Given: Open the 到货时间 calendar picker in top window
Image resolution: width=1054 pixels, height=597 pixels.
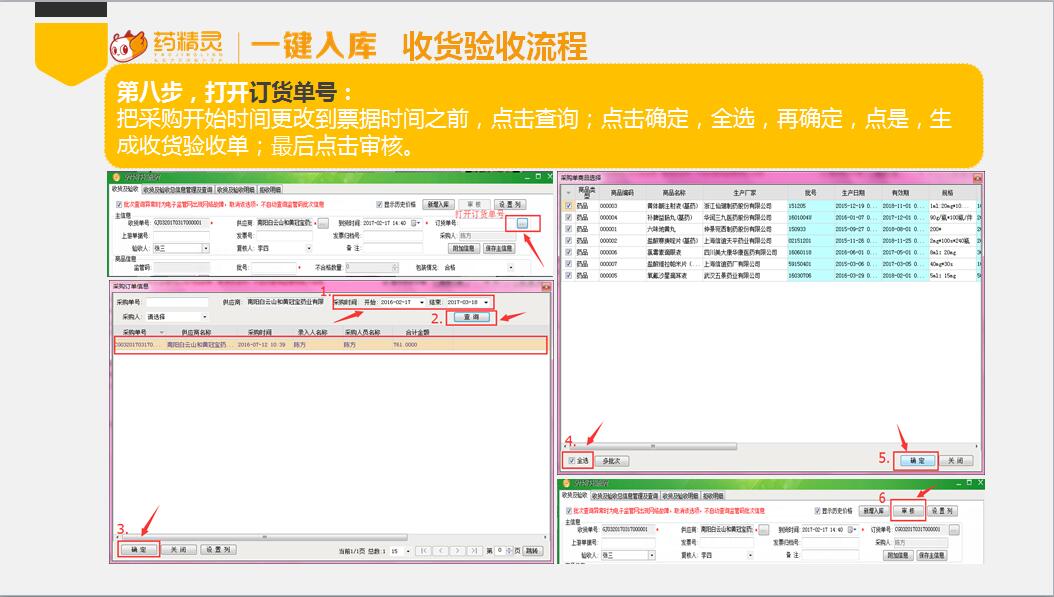Looking at the screenshot, I should pyautogui.click(x=416, y=223).
